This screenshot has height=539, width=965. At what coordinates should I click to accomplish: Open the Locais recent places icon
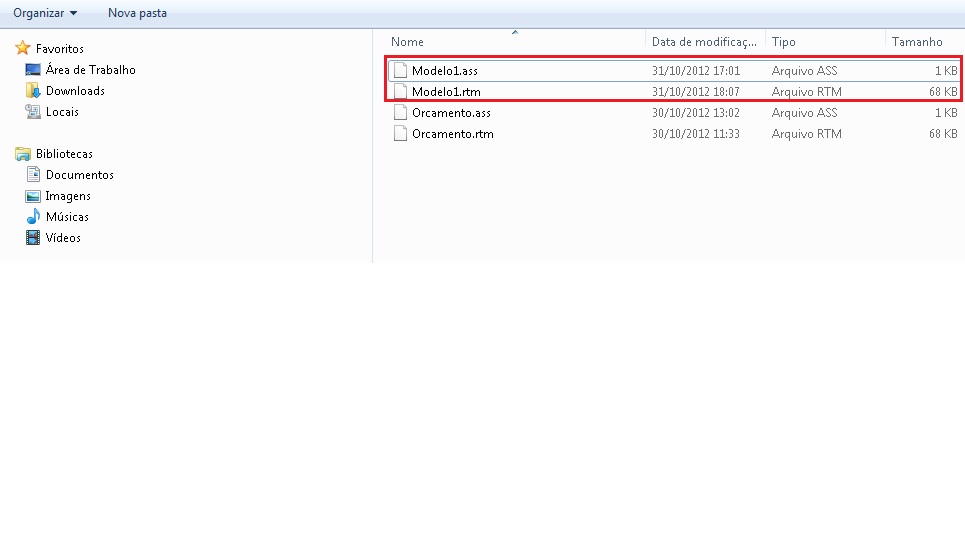pos(33,111)
